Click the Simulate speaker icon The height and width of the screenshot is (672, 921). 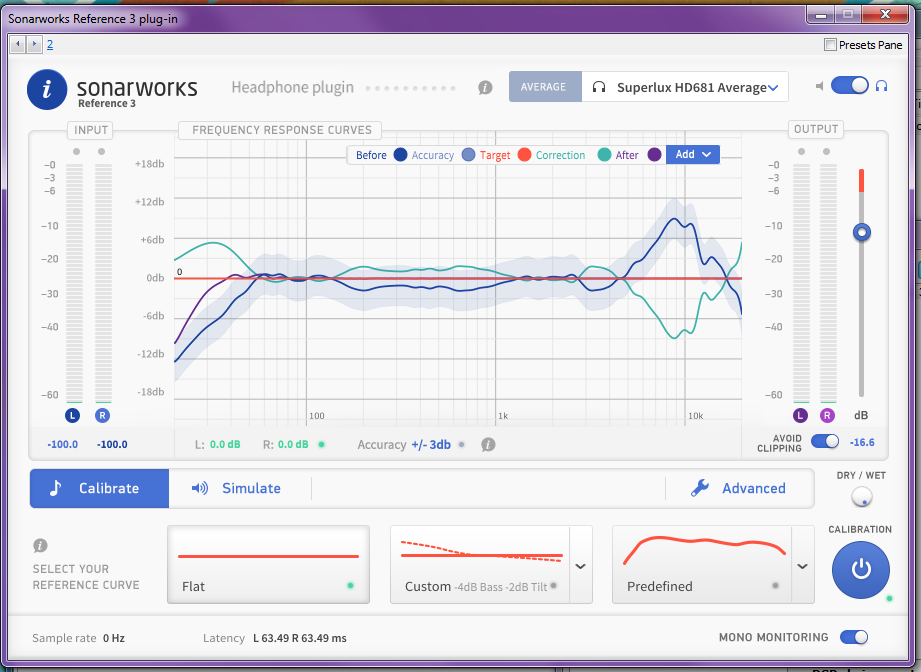(x=200, y=488)
